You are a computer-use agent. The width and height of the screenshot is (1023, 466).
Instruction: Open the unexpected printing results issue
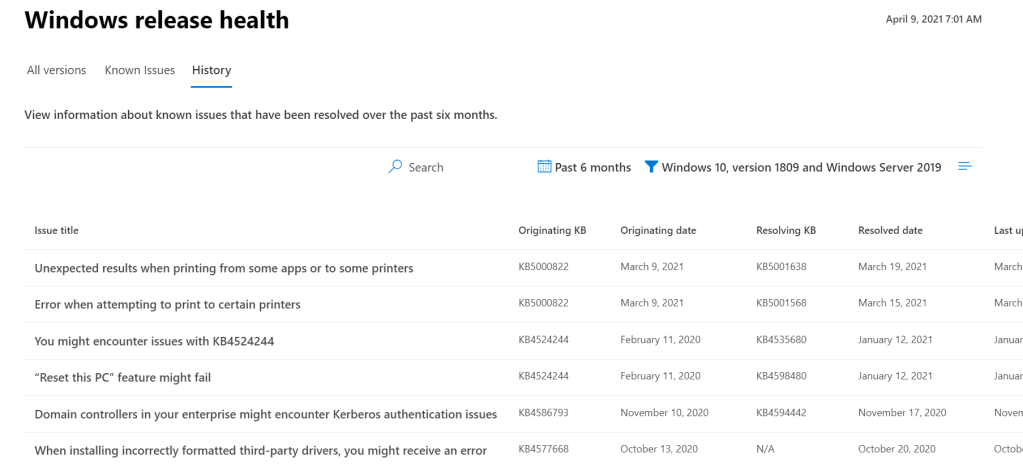coord(224,268)
